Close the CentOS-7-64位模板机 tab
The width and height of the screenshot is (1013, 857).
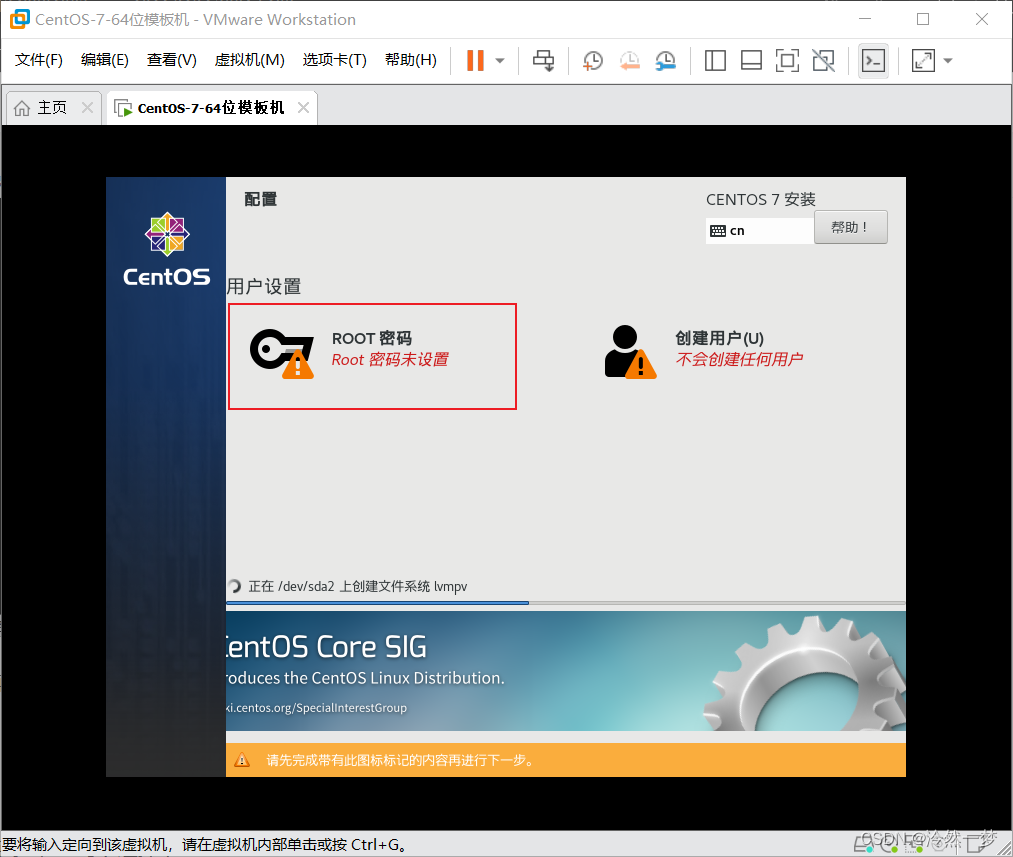[x=303, y=108]
